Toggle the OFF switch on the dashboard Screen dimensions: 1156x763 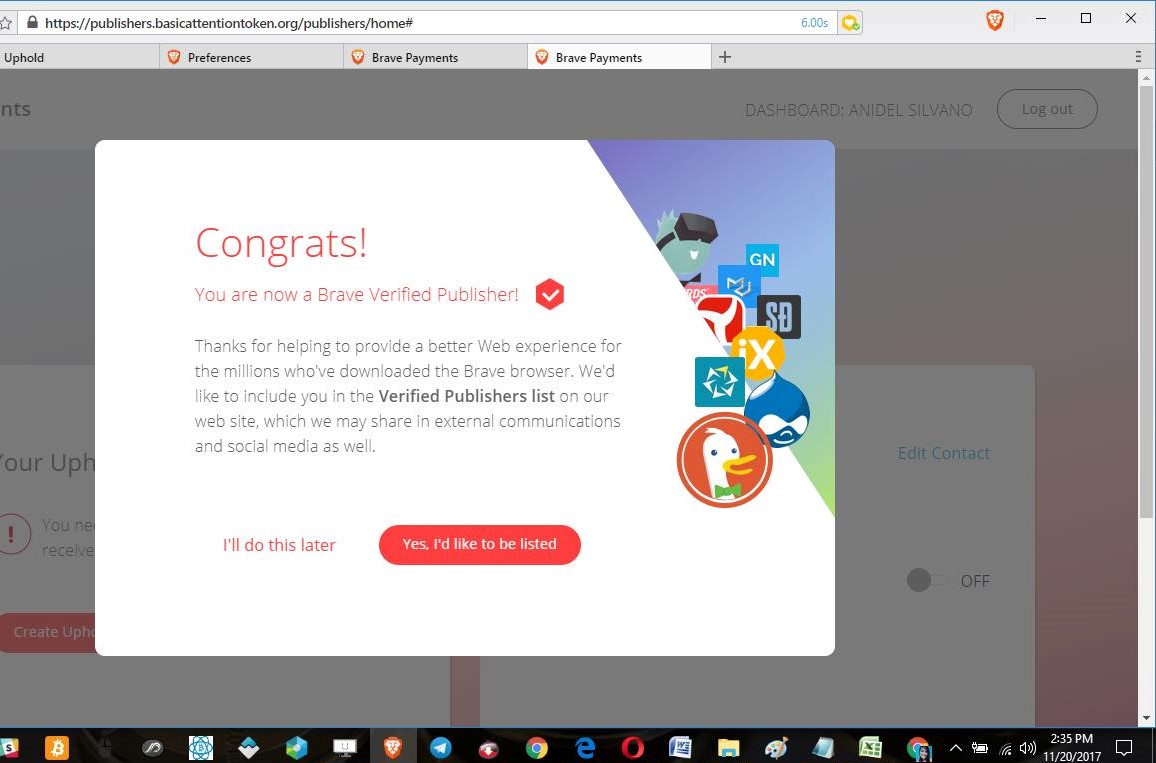[x=926, y=581]
